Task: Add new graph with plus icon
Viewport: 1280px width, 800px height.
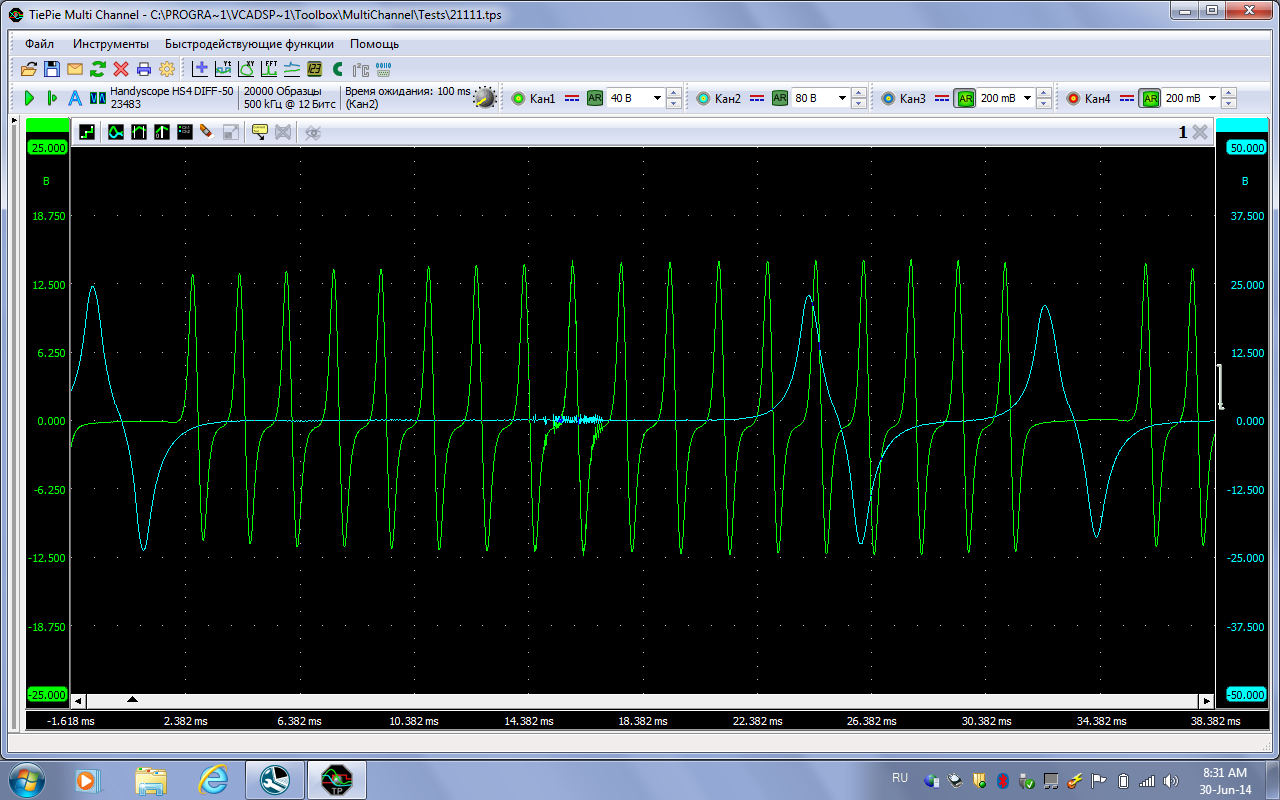Action: click(201, 69)
